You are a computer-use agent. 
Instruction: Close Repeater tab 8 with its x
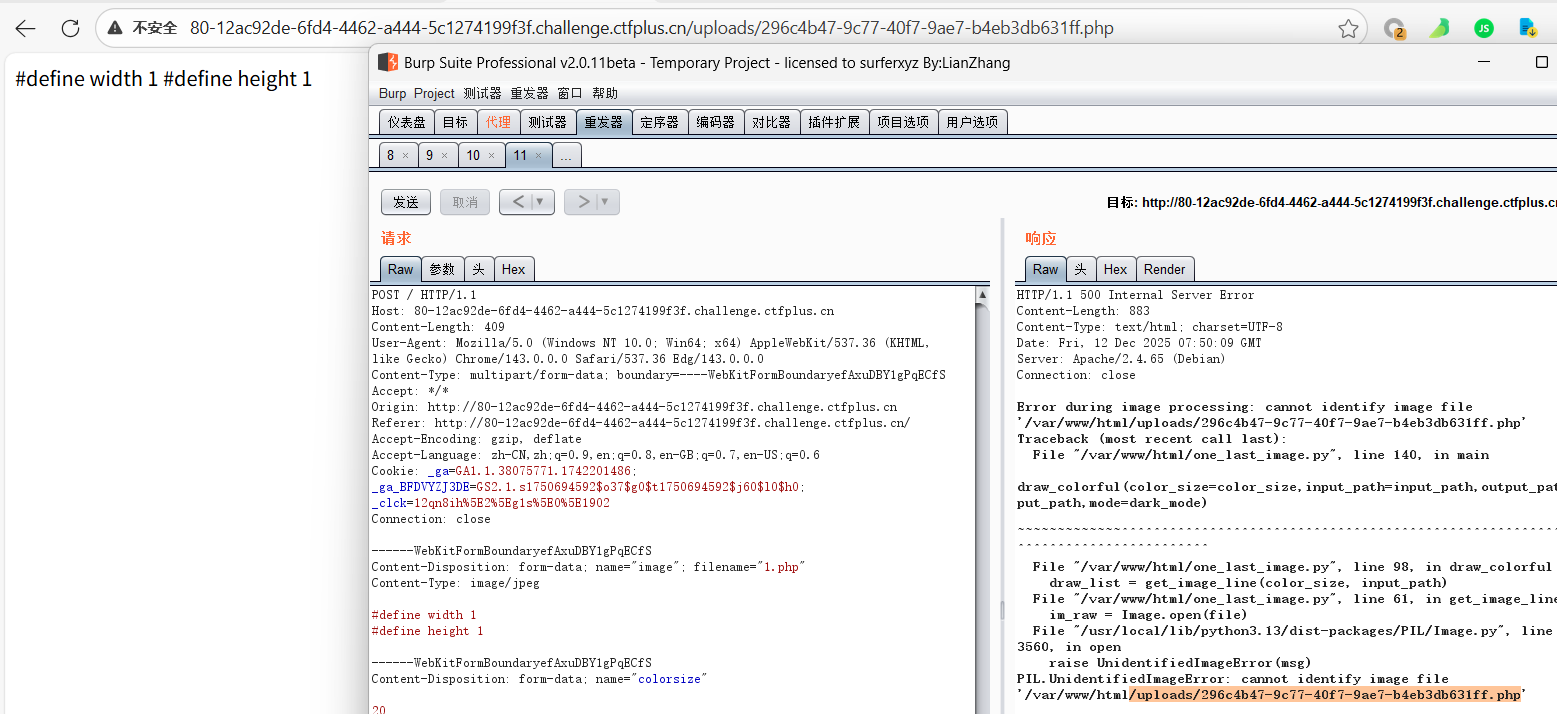(x=405, y=156)
